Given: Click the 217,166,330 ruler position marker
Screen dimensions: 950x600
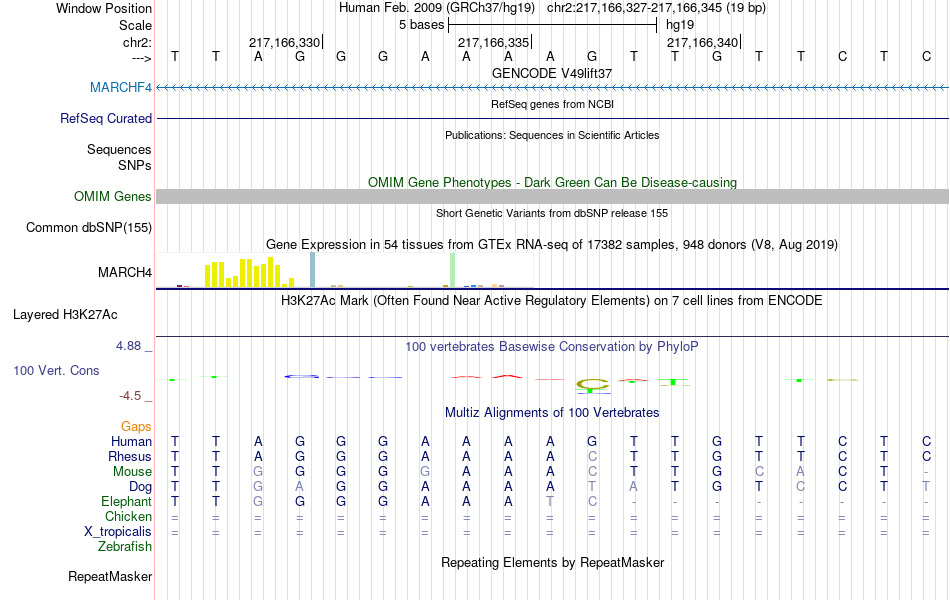Looking at the screenshot, I should click(x=285, y=42).
